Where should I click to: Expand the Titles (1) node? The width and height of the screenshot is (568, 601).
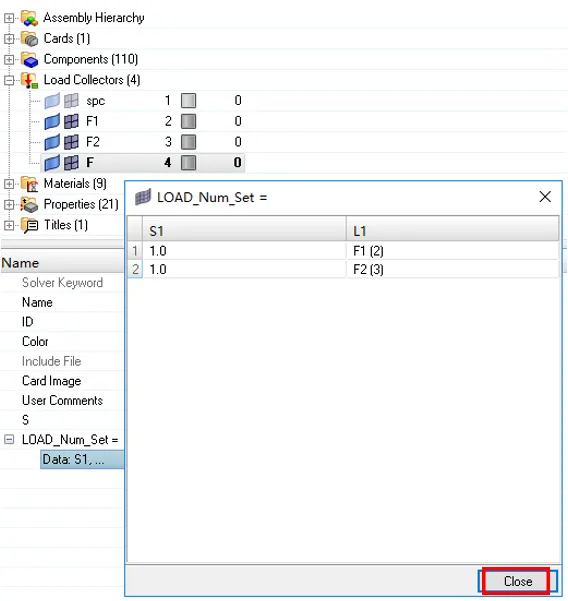pyautogui.click(x=9, y=225)
